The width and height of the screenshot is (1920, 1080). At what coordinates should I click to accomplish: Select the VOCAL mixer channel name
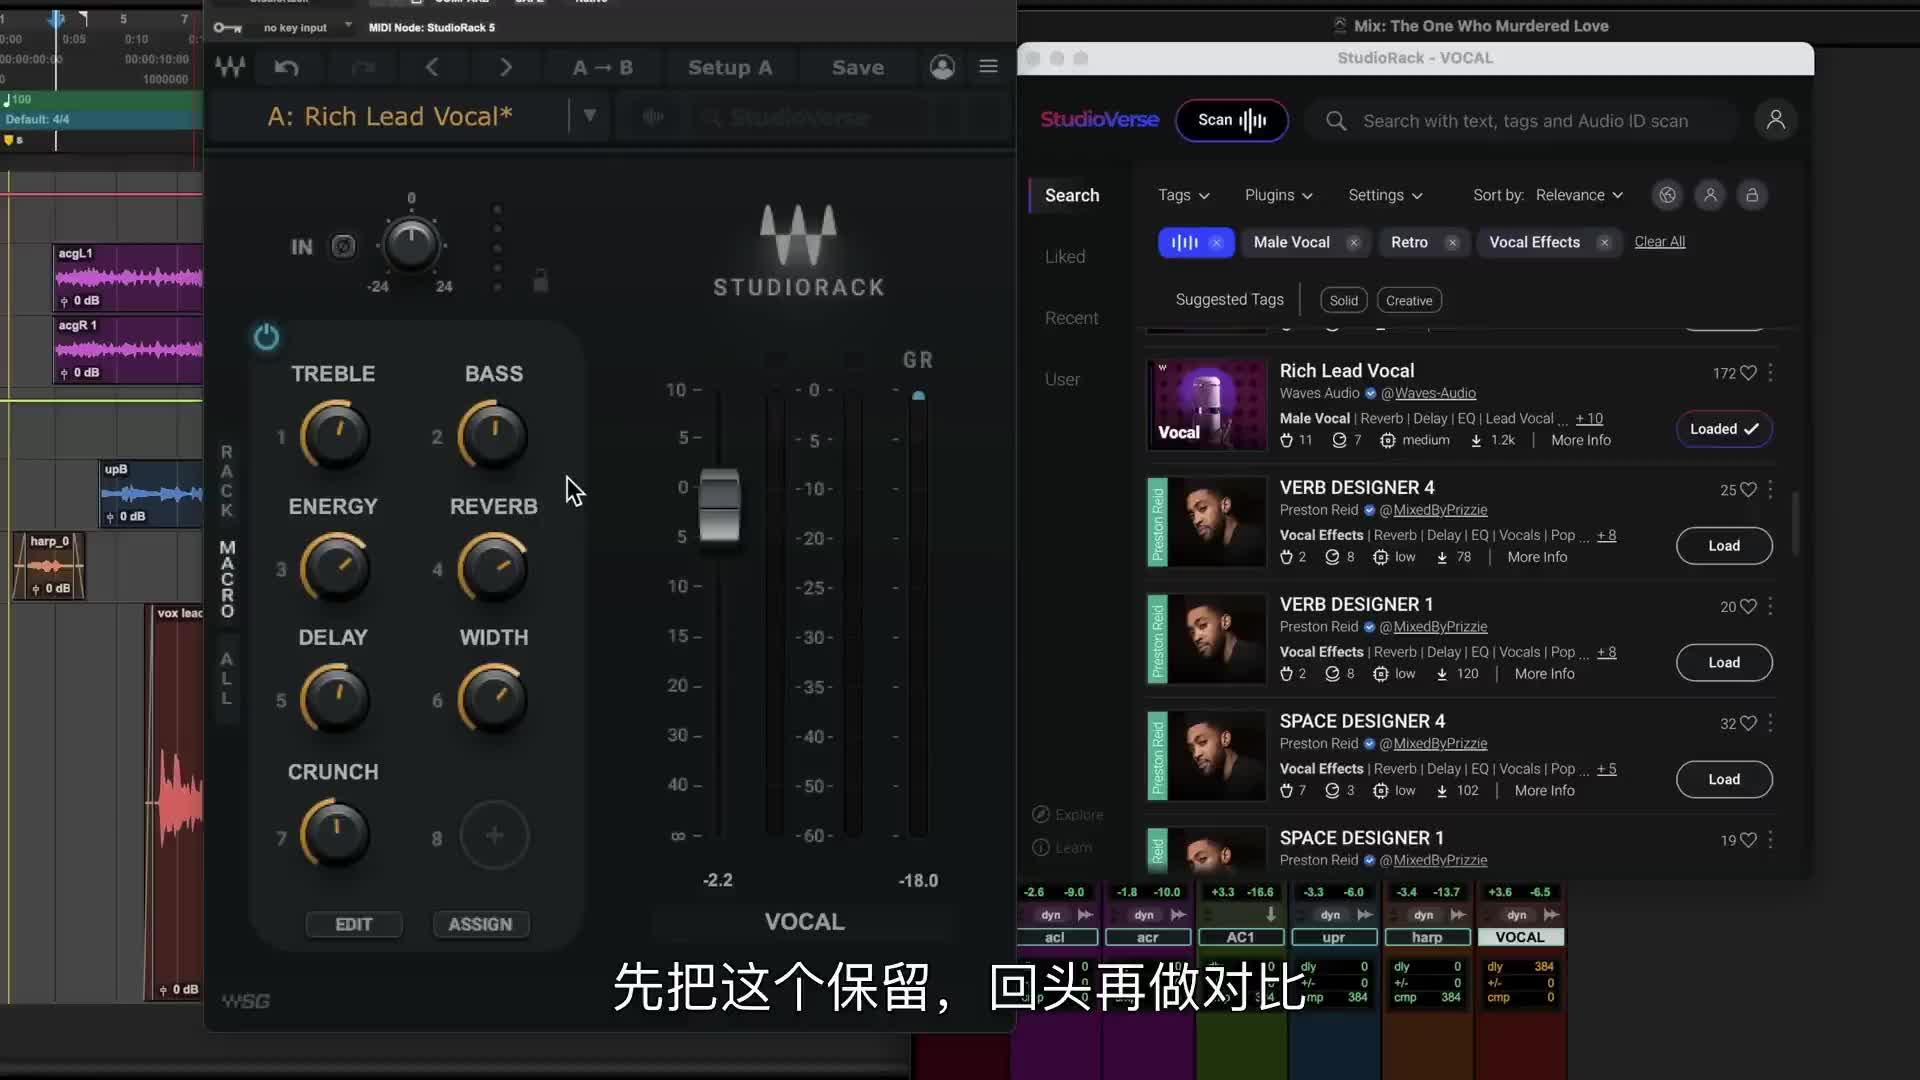pos(1520,938)
